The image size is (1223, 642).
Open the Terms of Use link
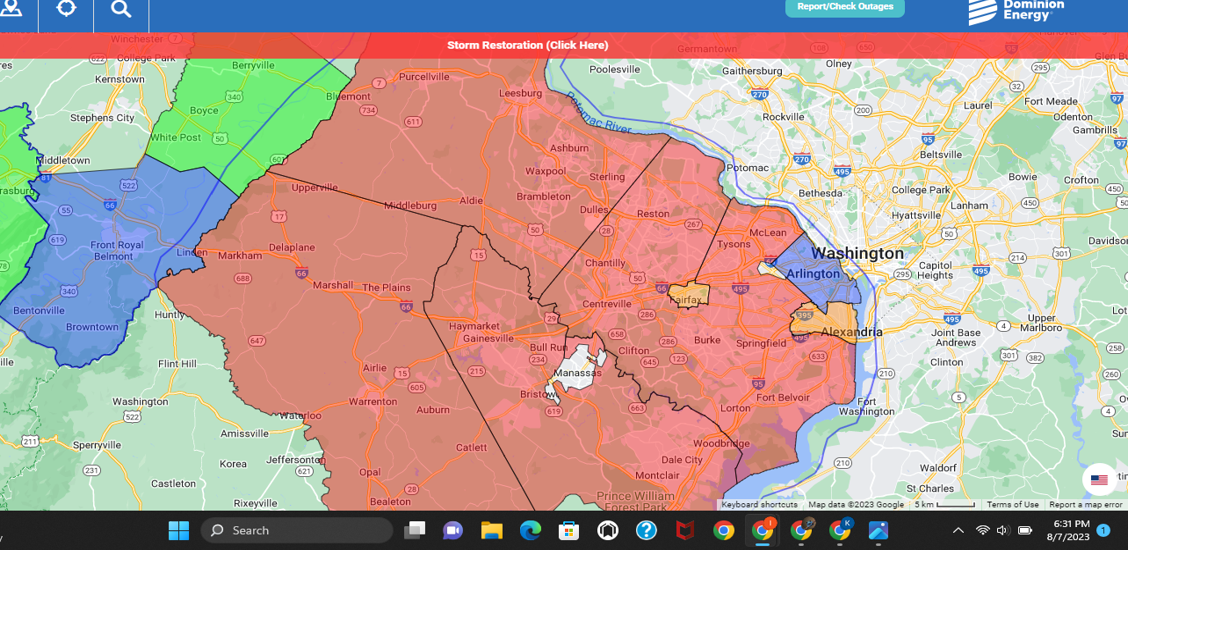(x=1011, y=505)
